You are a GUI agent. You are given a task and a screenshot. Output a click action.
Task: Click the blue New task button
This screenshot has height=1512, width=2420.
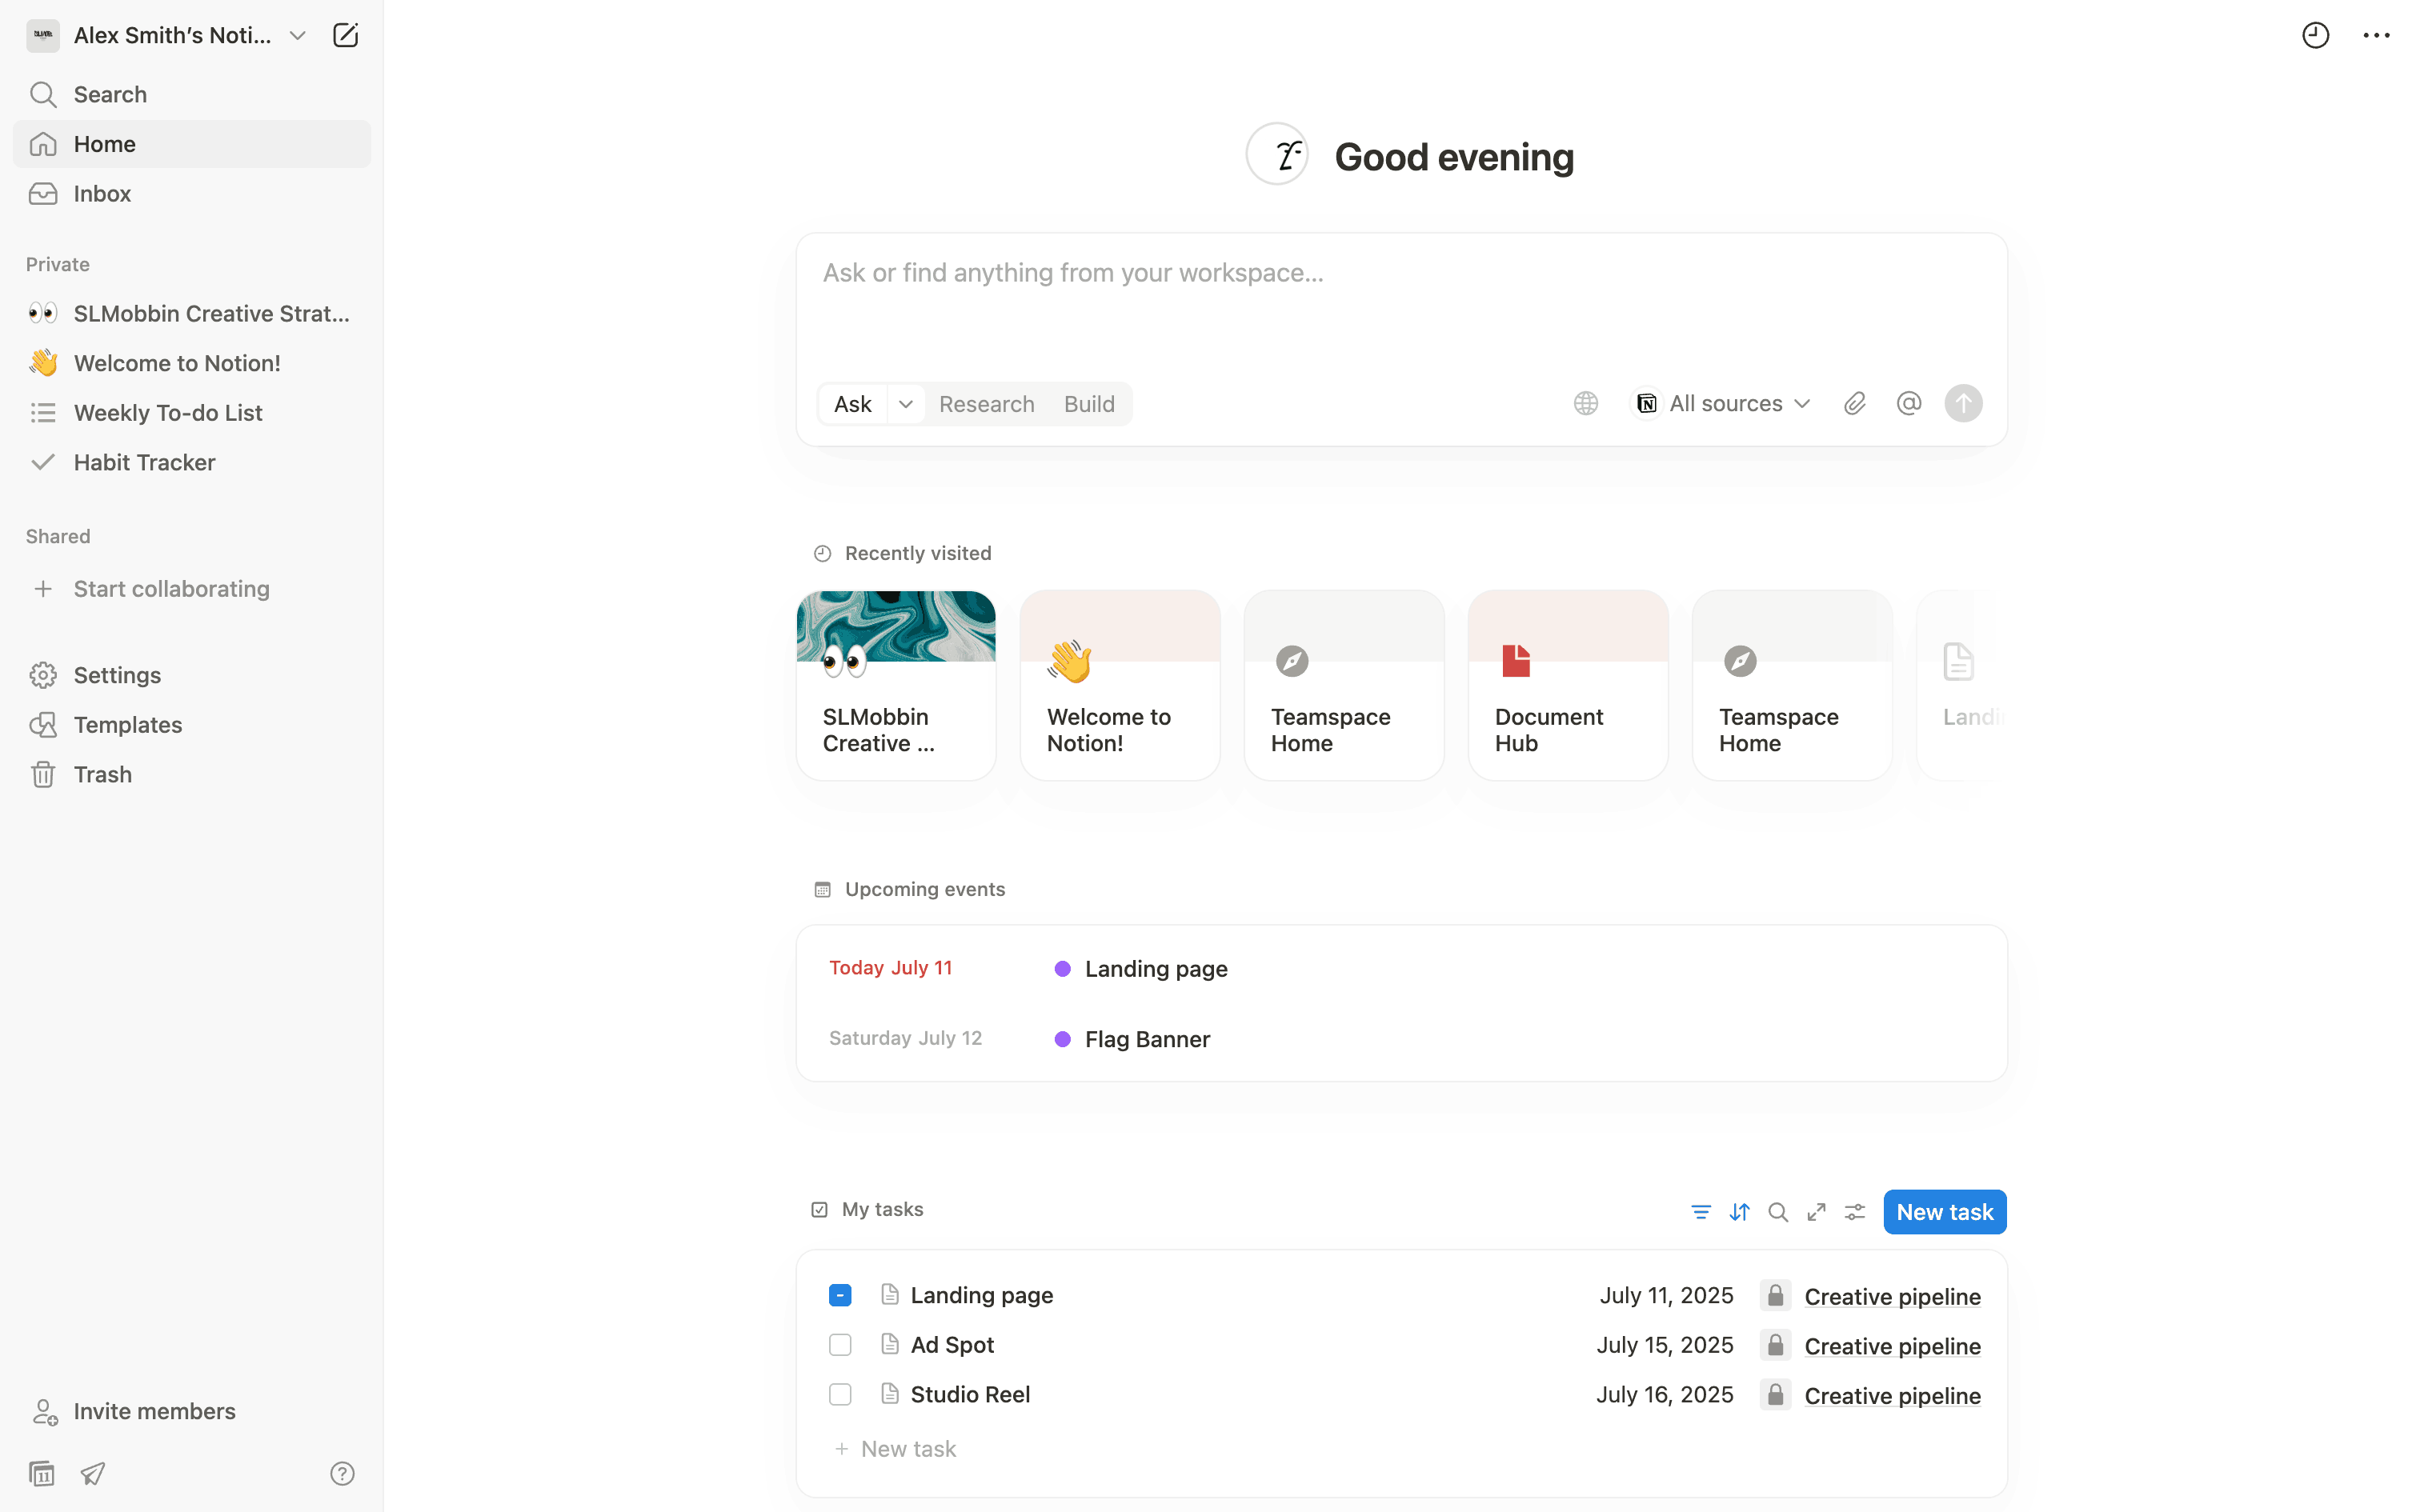[x=1944, y=1212]
